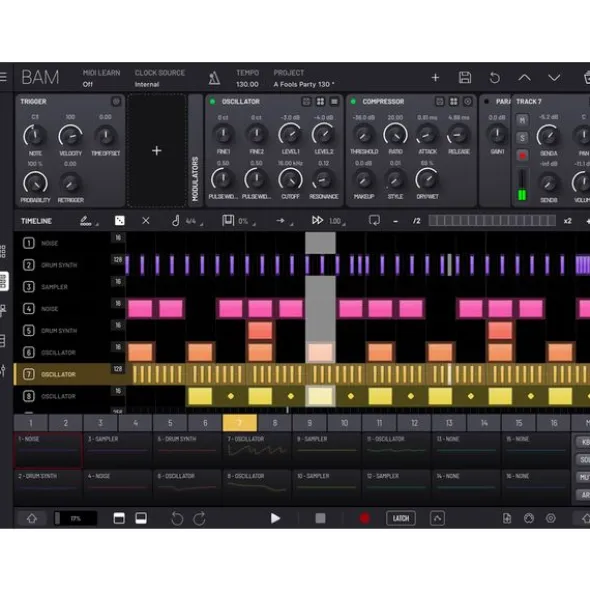This screenshot has width=590, height=591.
Task: Add a new project with plus icon
Action: [x=435, y=78]
